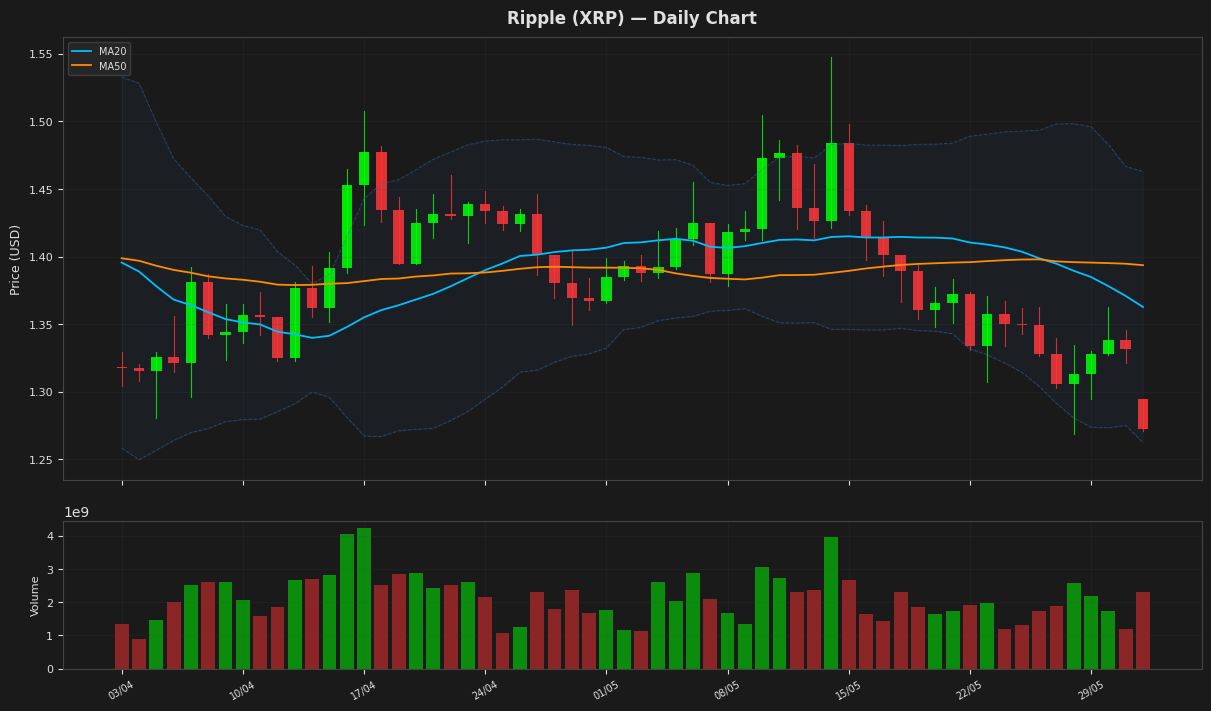This screenshot has height=711, width=1211.
Task: Click the 1.45 price tick label
Action: pyautogui.click(x=43, y=190)
